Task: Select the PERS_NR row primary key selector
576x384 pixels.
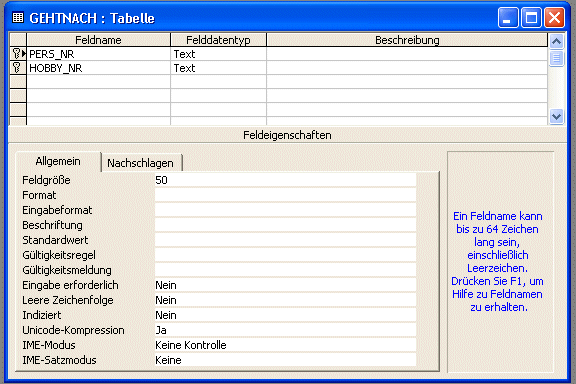Action: (x=18, y=54)
